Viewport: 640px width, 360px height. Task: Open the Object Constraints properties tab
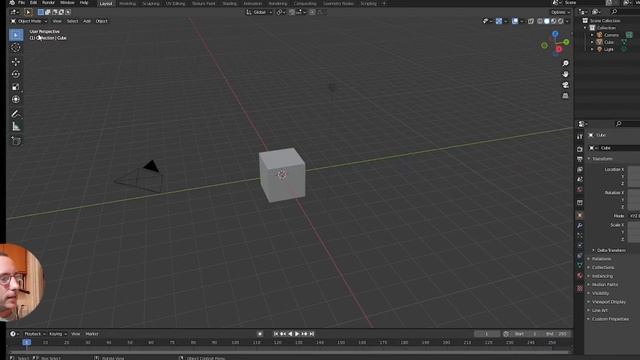pyautogui.click(x=580, y=256)
